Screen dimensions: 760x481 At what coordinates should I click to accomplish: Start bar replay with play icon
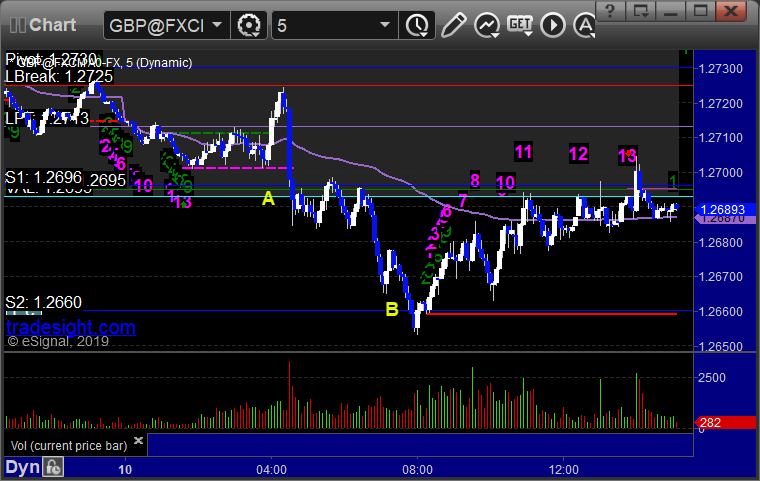(553, 25)
